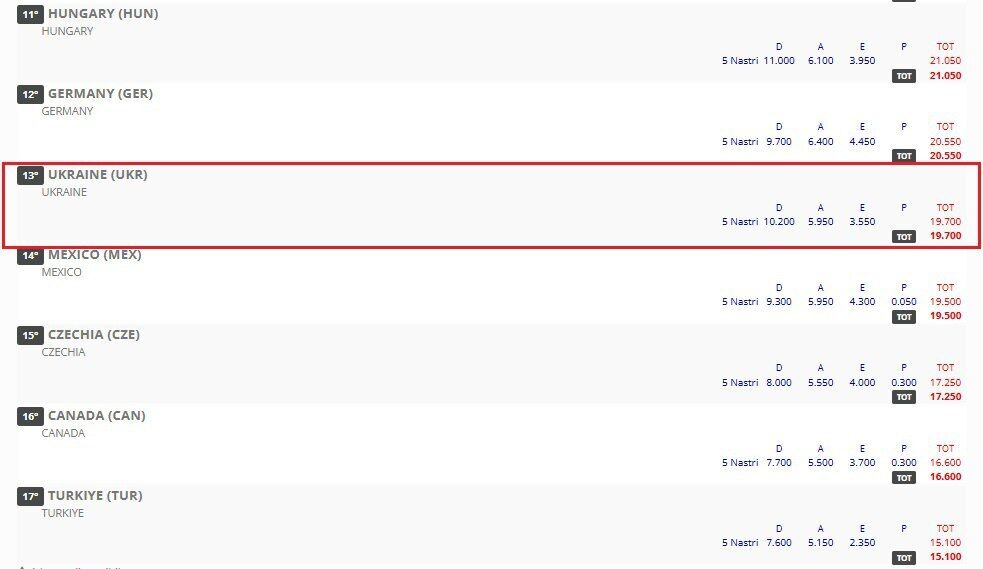The height and width of the screenshot is (569, 983).
Task: Click the 5 Nastri label for Germany
Action: coord(740,142)
